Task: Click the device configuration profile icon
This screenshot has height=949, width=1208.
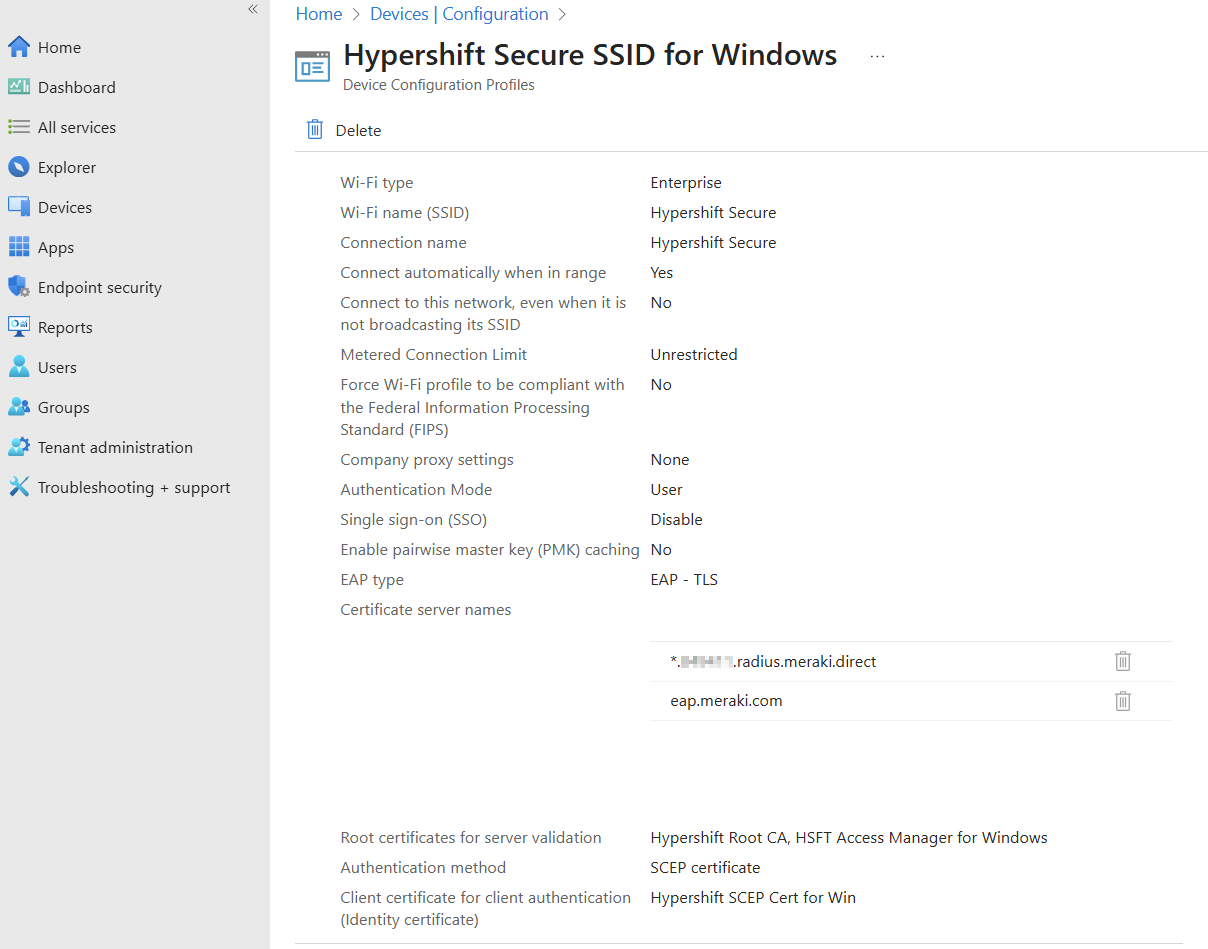Action: tap(312, 66)
